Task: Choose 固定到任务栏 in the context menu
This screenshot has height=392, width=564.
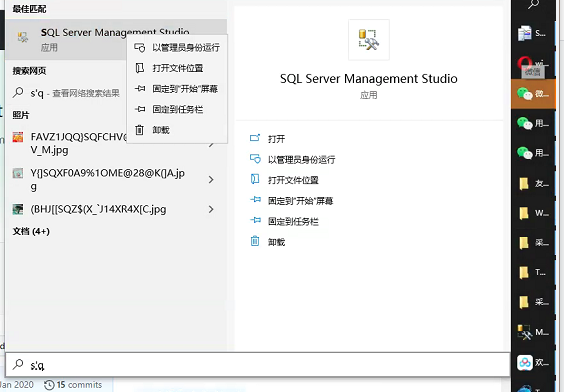Action: pyautogui.click(x=177, y=109)
